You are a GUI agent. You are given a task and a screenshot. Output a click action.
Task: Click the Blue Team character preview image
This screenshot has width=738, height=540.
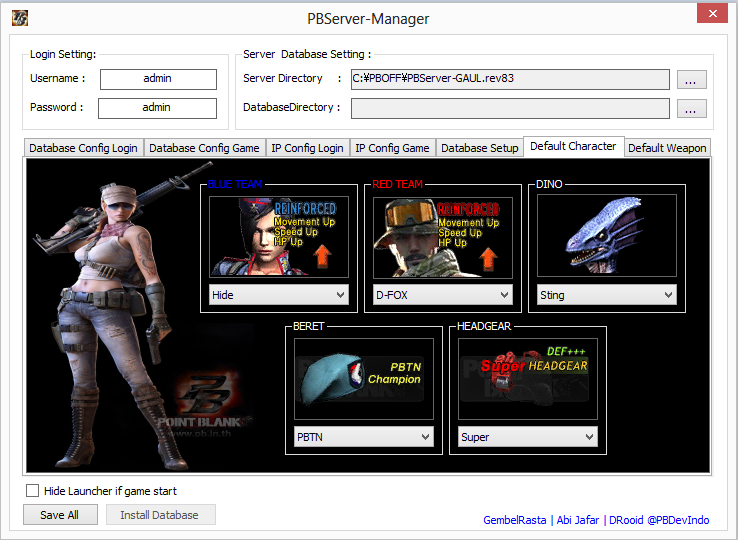[x=279, y=237]
